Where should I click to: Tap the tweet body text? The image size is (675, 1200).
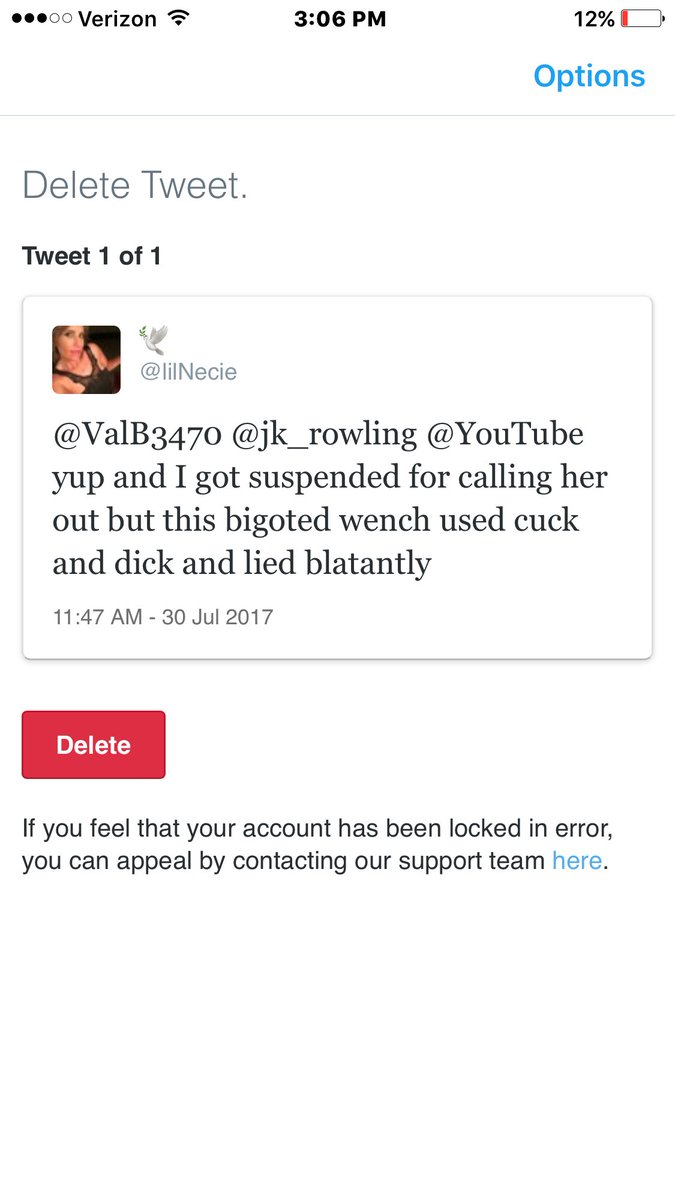point(330,499)
